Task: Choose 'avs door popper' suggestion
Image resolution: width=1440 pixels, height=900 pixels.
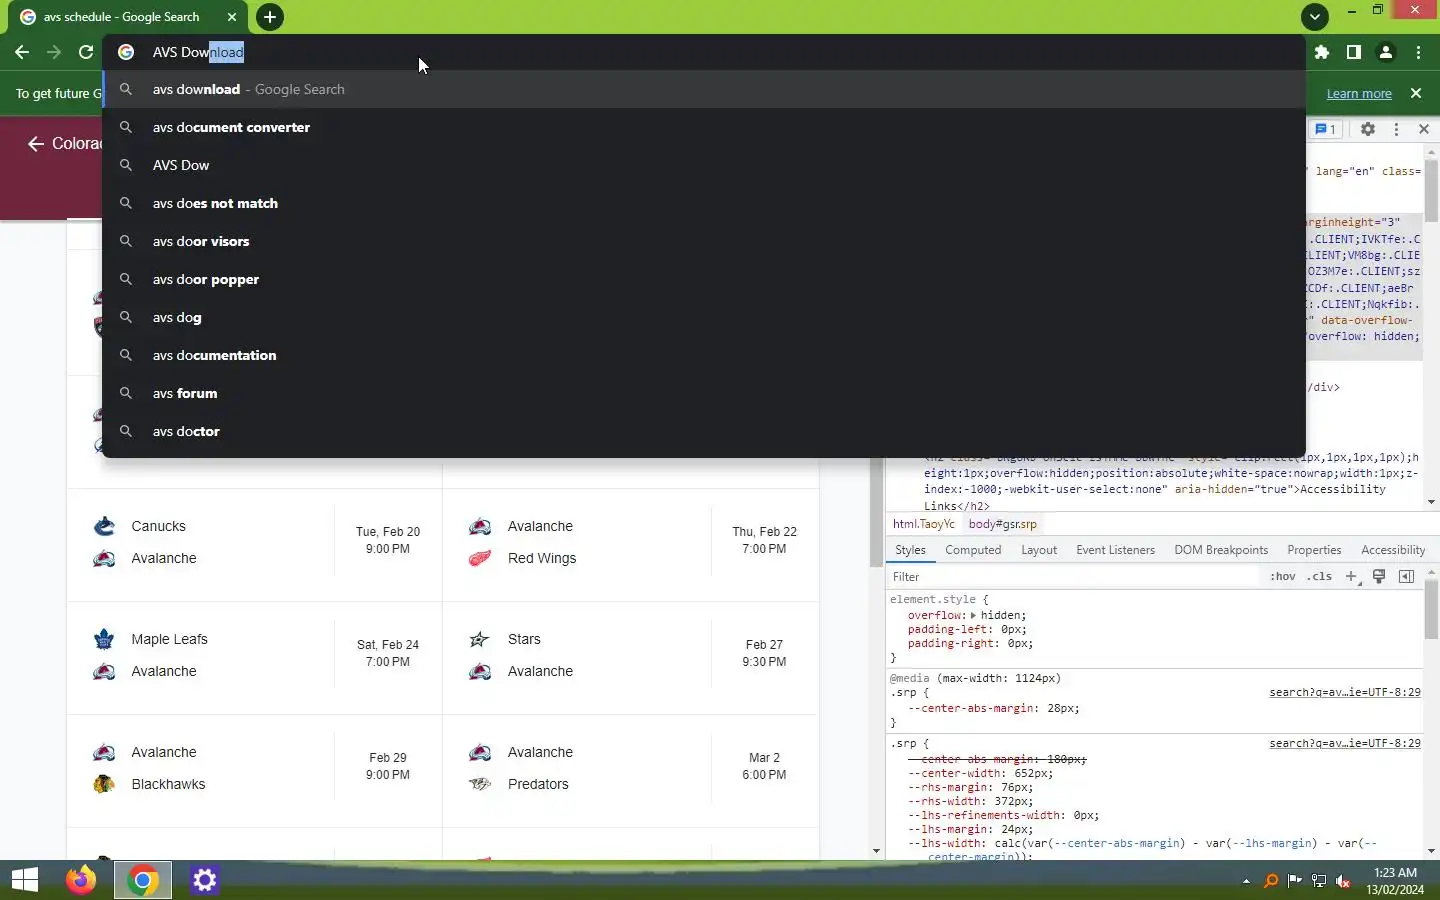Action: pyautogui.click(x=704, y=279)
